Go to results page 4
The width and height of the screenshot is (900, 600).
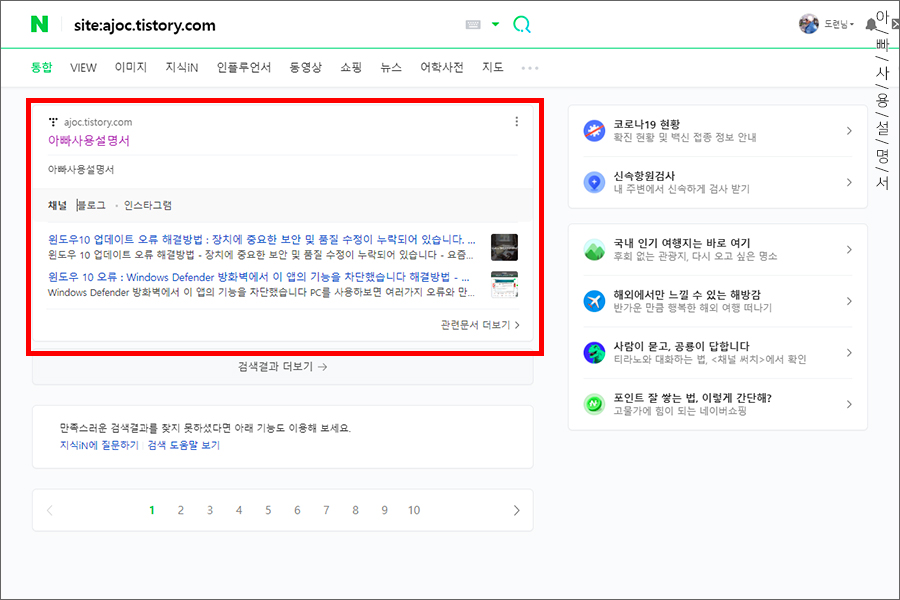239,510
